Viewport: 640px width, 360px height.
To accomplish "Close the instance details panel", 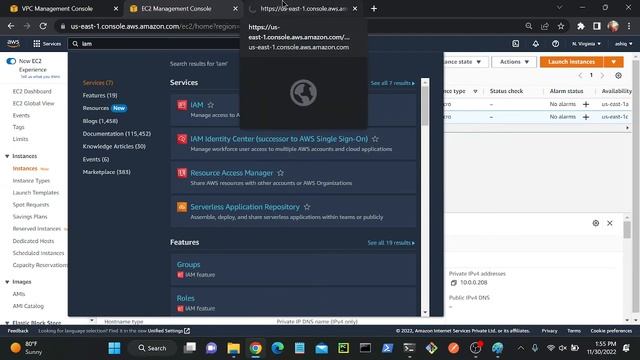I will click(610, 223).
